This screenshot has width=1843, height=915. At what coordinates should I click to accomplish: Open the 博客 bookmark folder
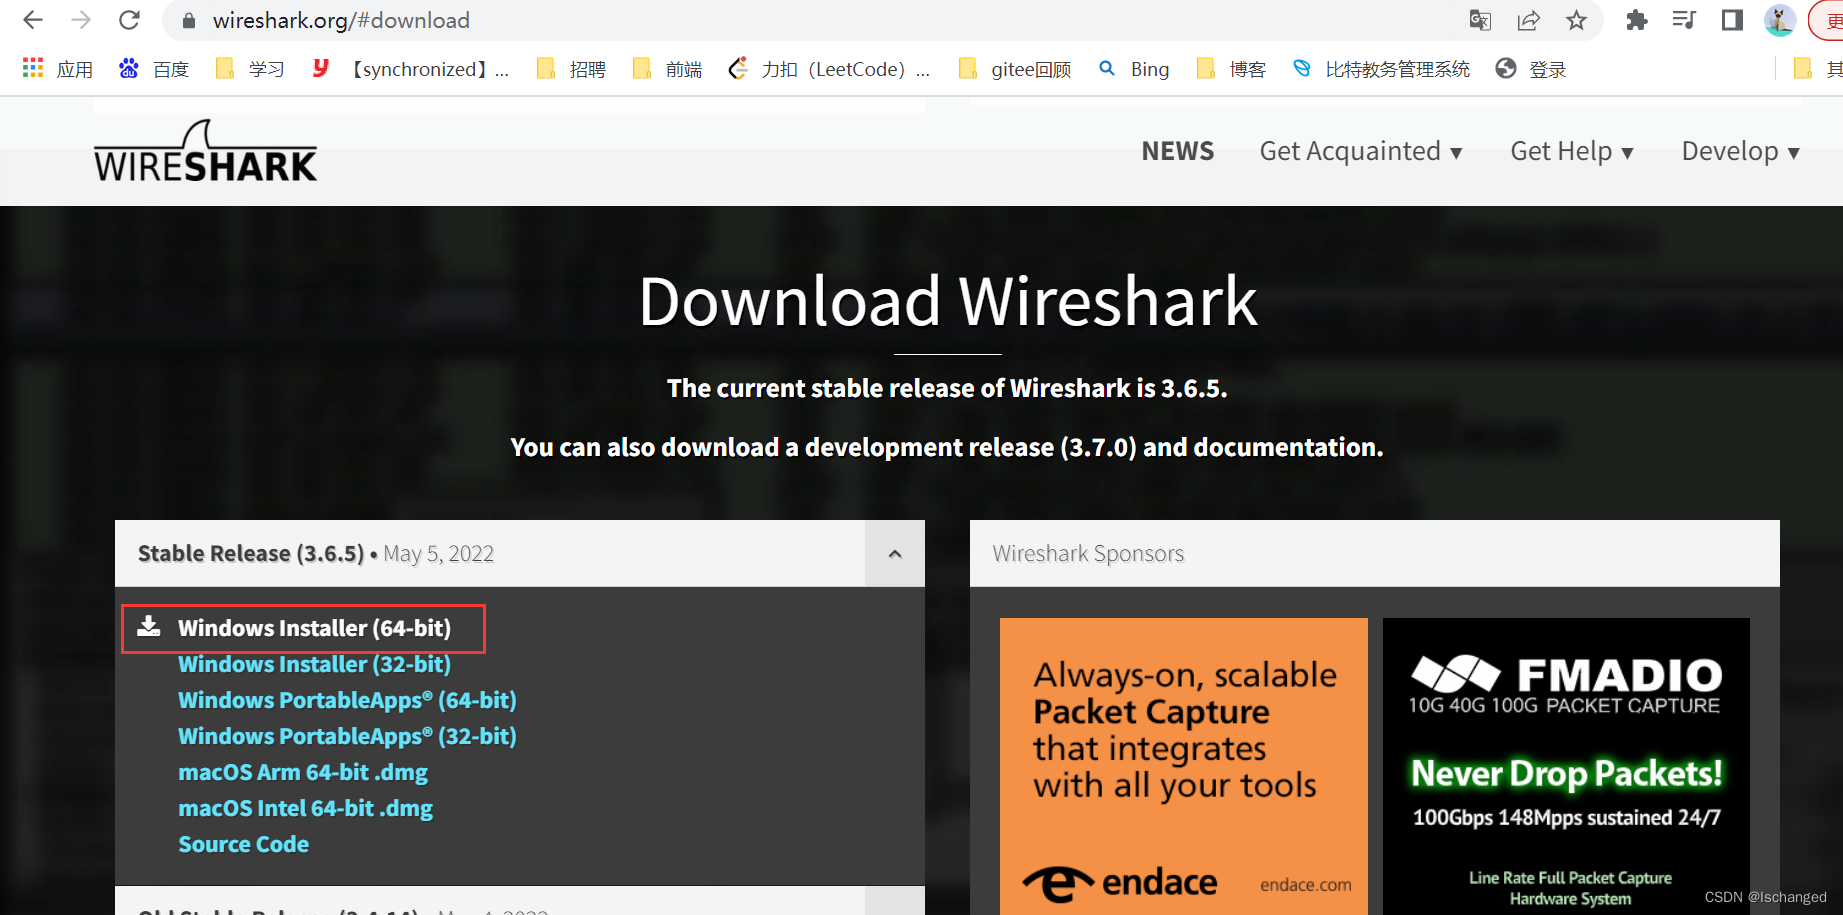pos(1231,69)
